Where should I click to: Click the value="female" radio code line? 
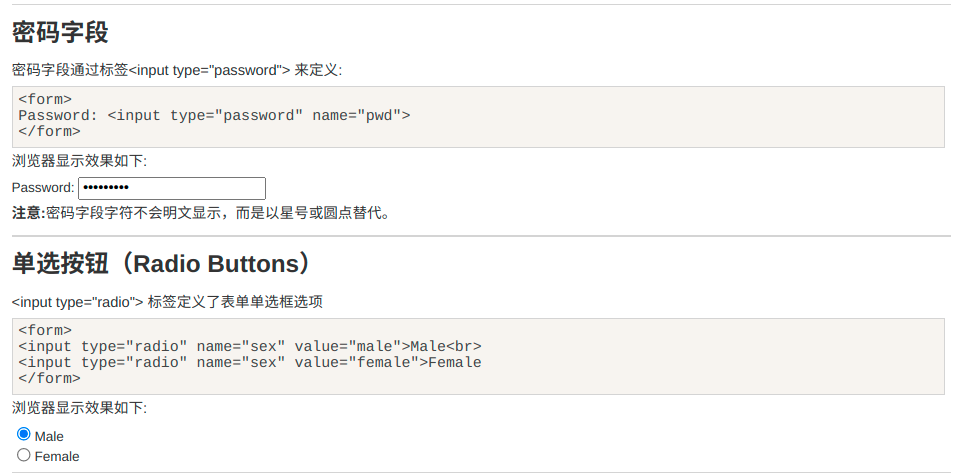pyautogui.click(x=250, y=362)
